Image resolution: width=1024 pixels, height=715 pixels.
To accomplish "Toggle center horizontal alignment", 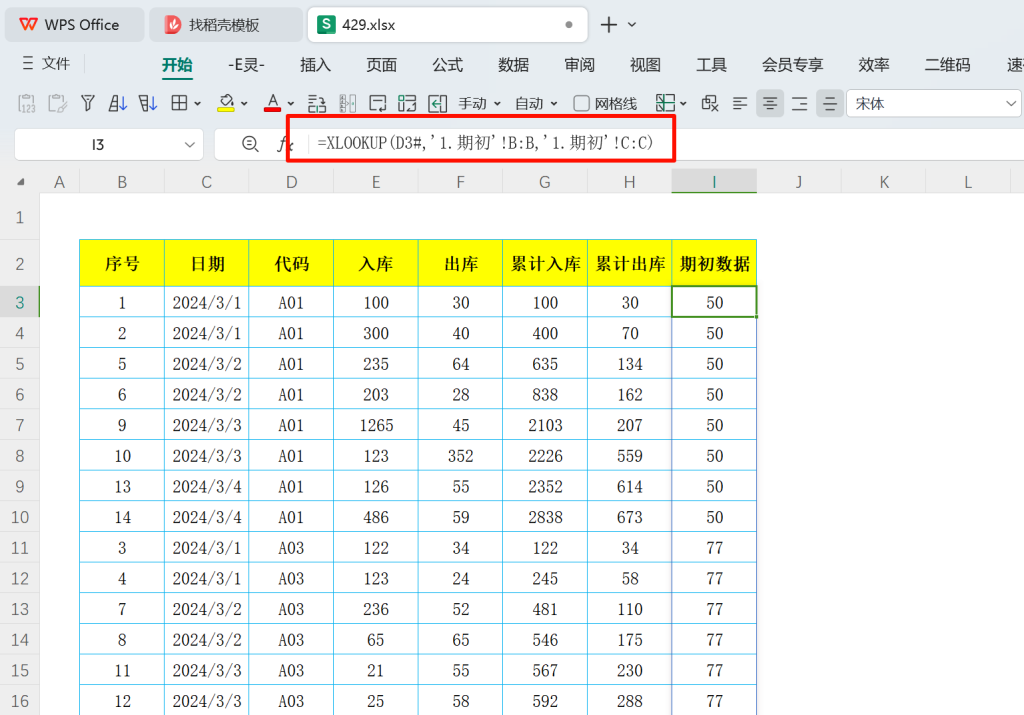I will click(770, 103).
